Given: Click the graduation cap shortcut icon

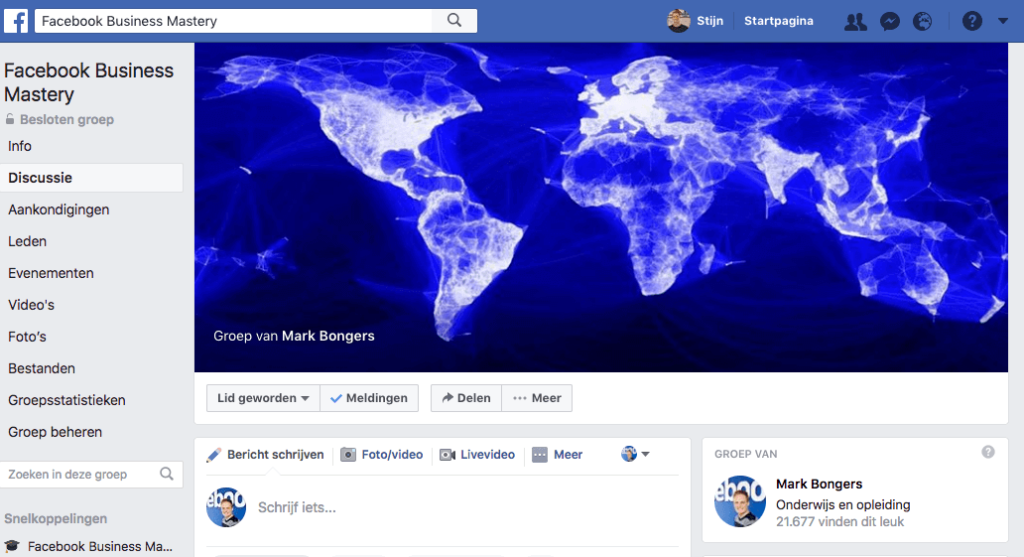Looking at the screenshot, I should pos(12,546).
